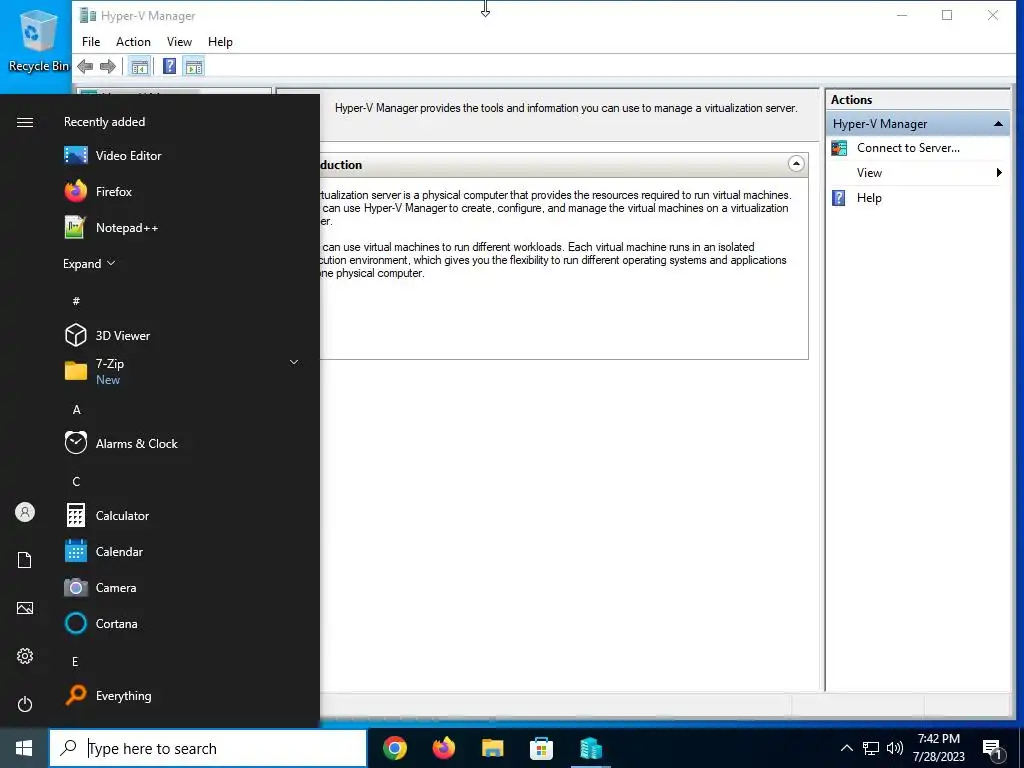Open the View menu in menu bar
Viewport: 1024px width, 768px height.
pos(179,42)
